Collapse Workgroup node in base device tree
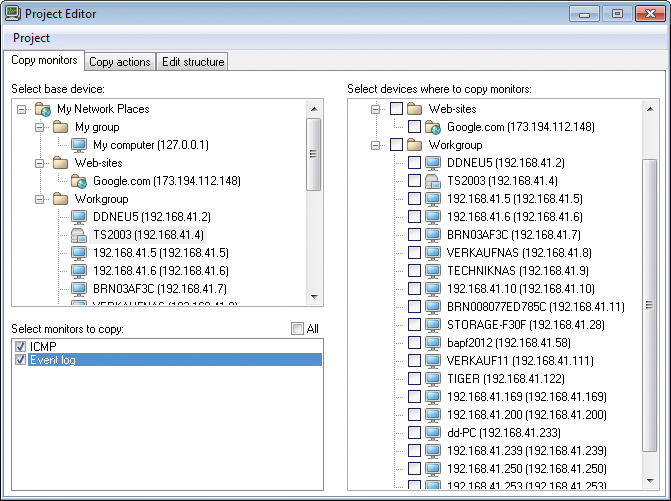 point(39,199)
